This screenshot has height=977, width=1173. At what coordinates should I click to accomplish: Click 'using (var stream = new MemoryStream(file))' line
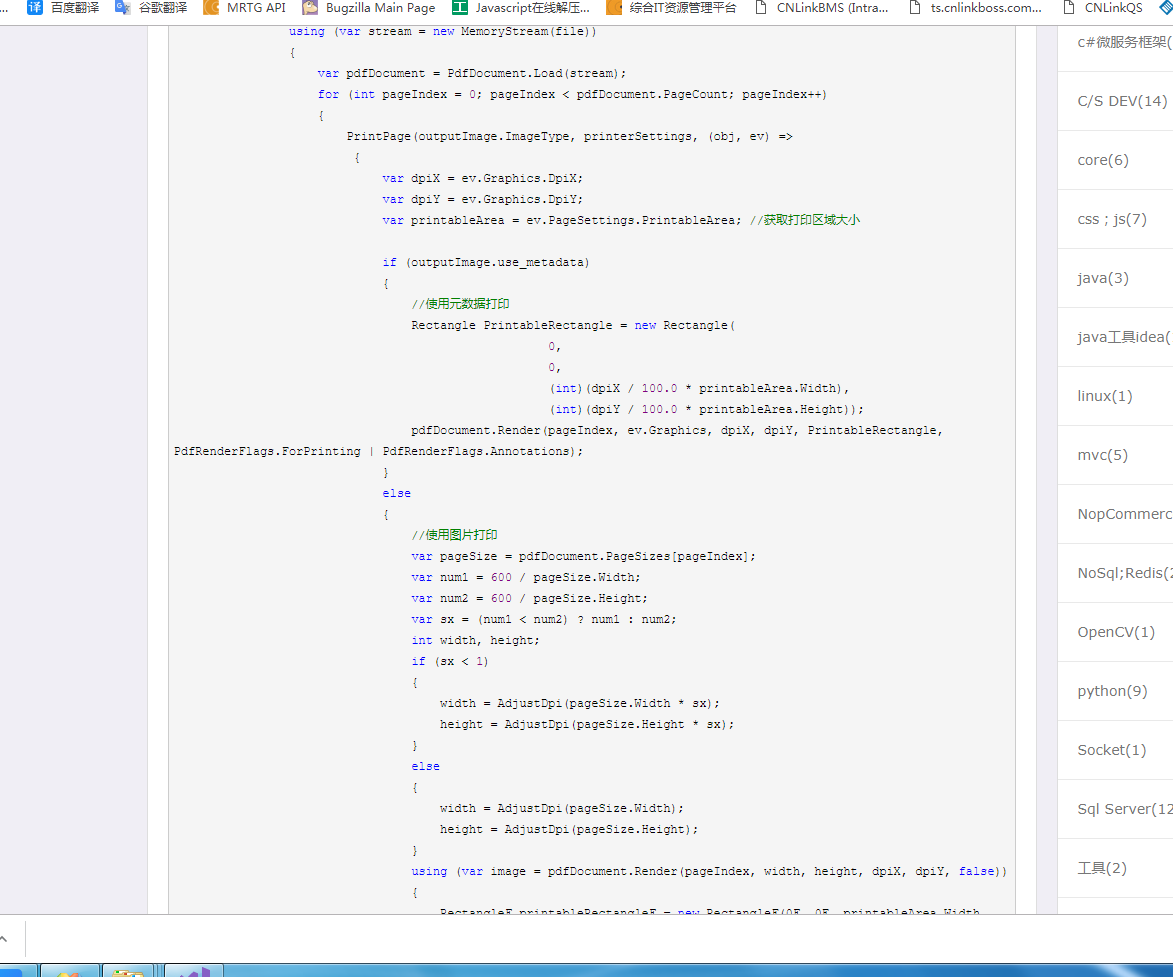443,31
